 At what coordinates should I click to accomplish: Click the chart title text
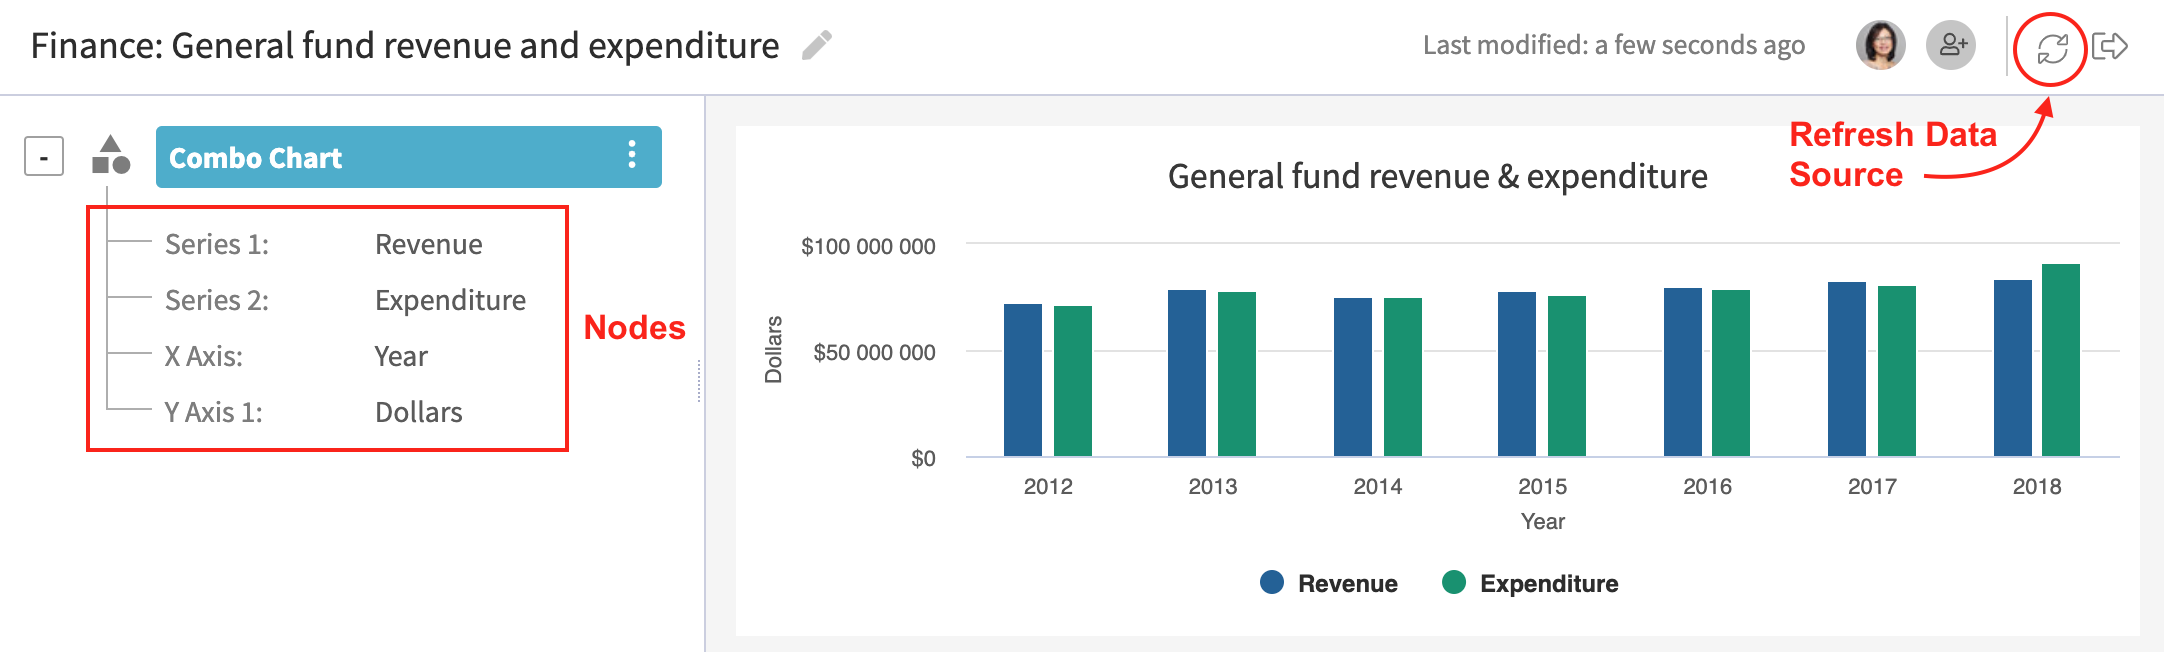(x=1437, y=177)
